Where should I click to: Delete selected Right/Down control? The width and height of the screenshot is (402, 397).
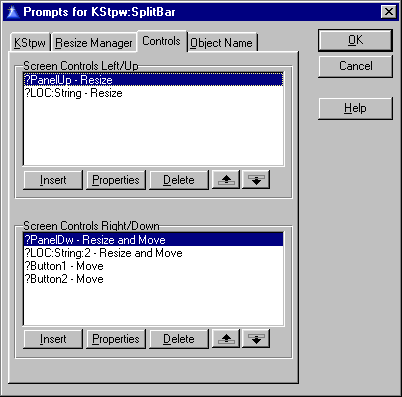pyautogui.click(x=179, y=339)
